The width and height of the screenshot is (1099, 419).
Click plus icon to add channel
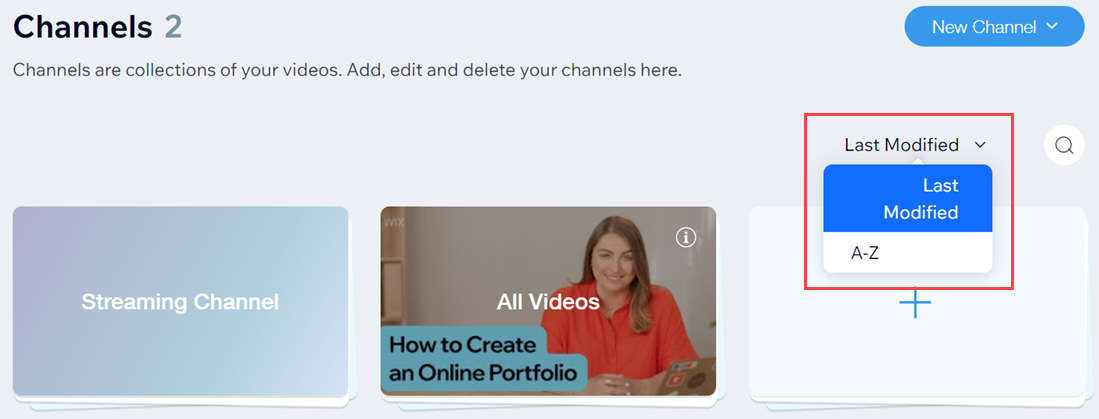point(915,302)
